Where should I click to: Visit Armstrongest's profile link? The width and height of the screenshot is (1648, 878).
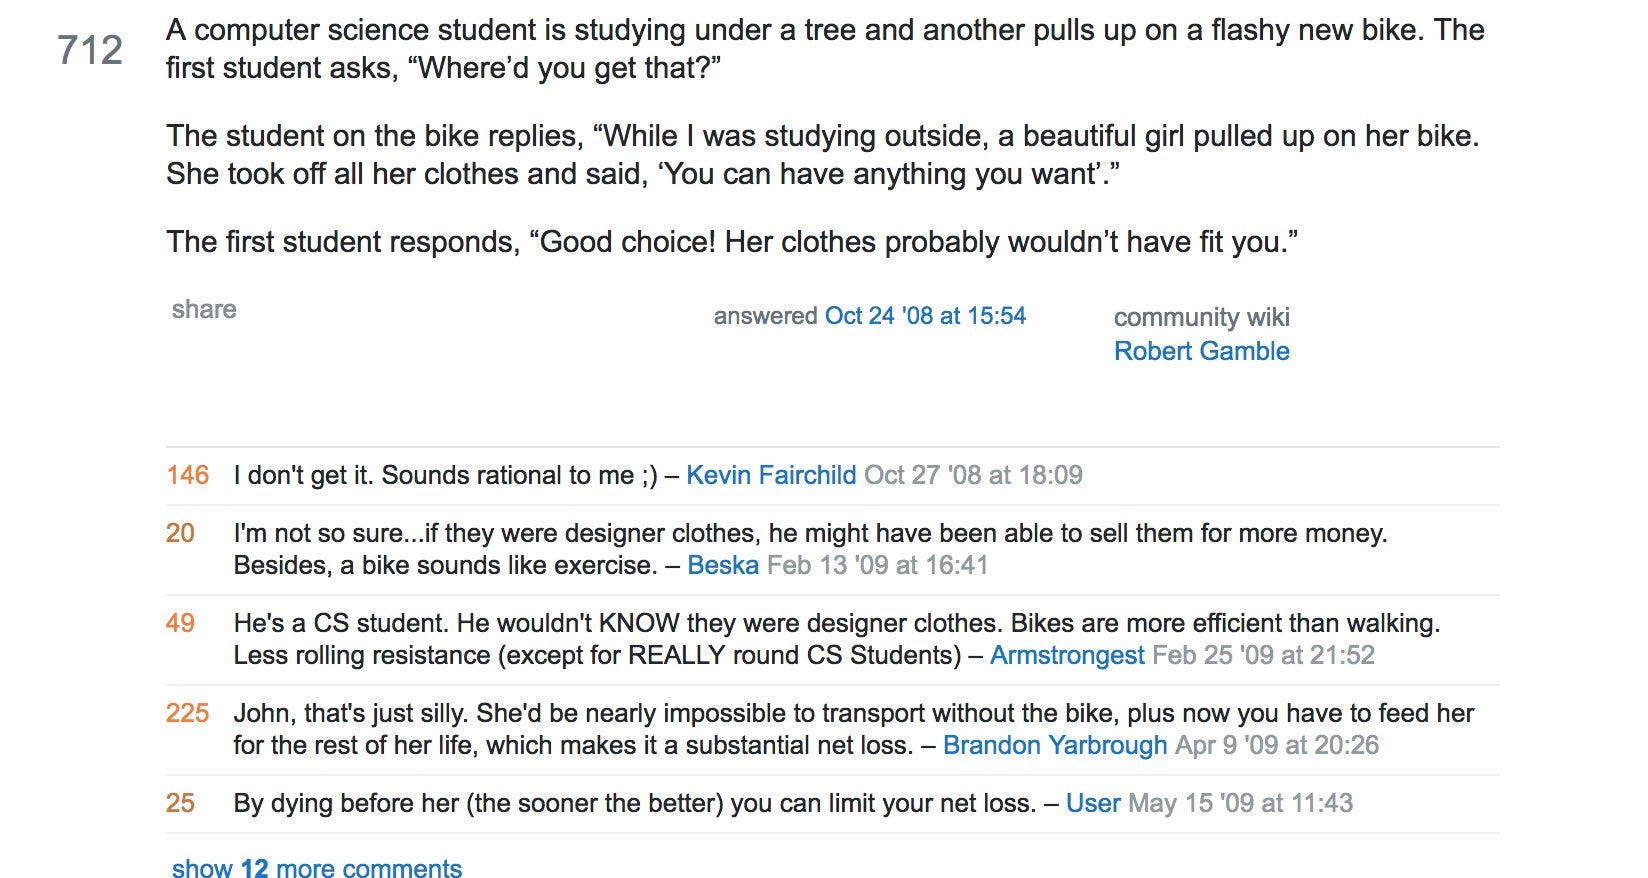click(x=1067, y=655)
